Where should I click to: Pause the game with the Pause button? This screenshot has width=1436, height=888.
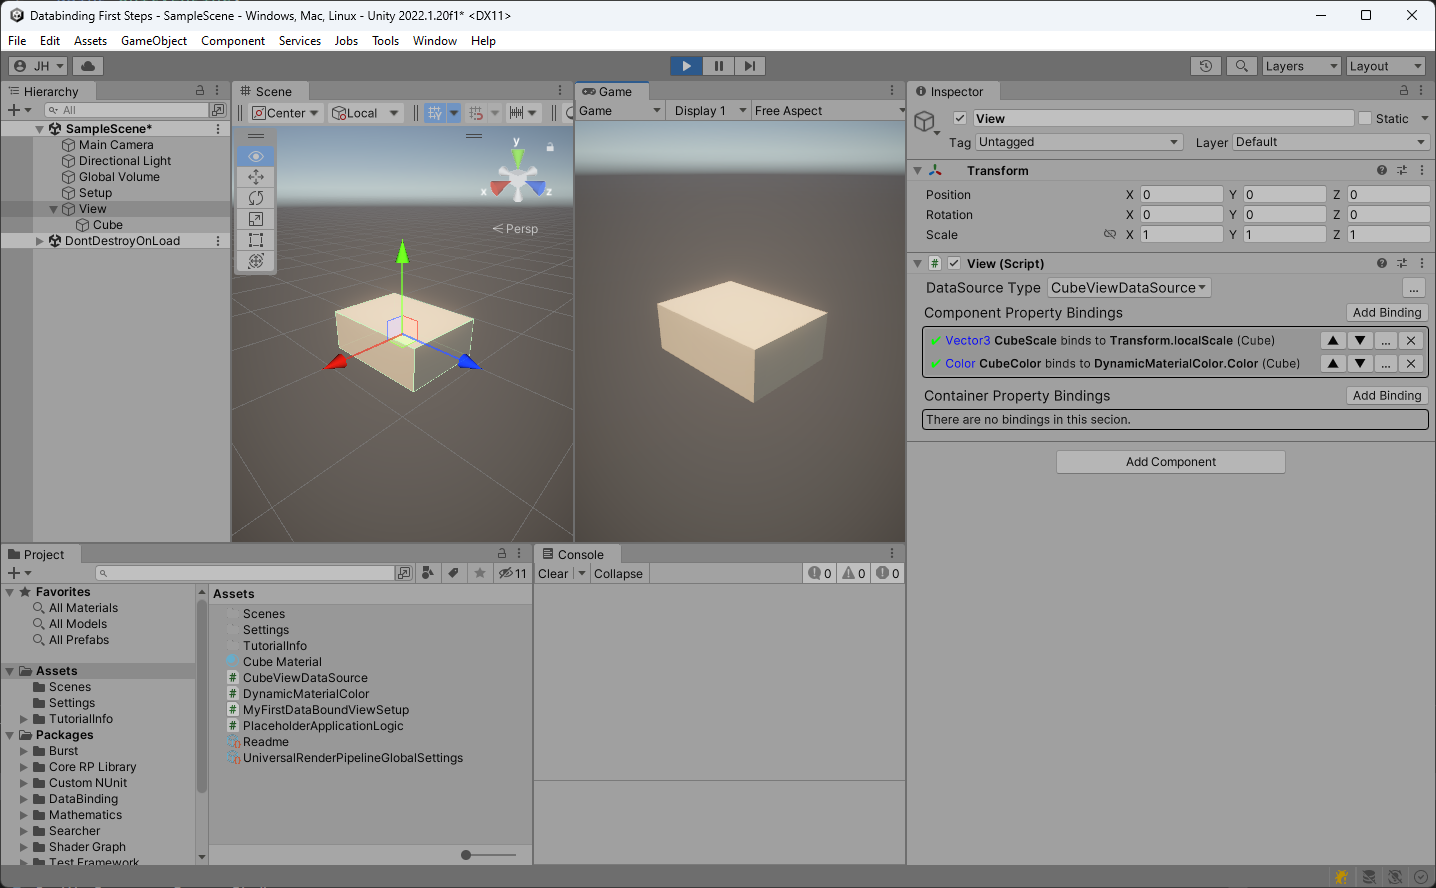718,66
